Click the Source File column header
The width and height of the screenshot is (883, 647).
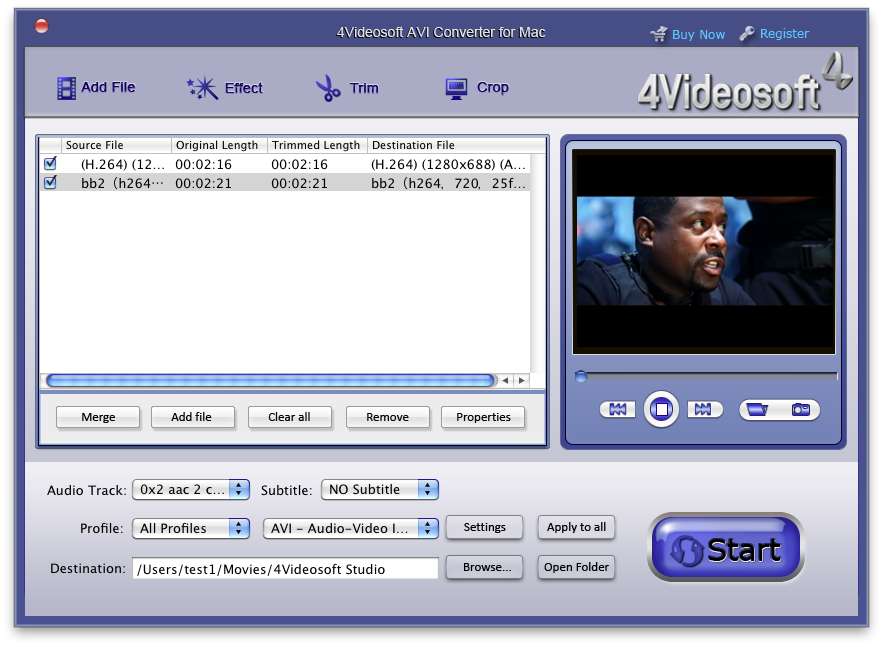coord(116,145)
